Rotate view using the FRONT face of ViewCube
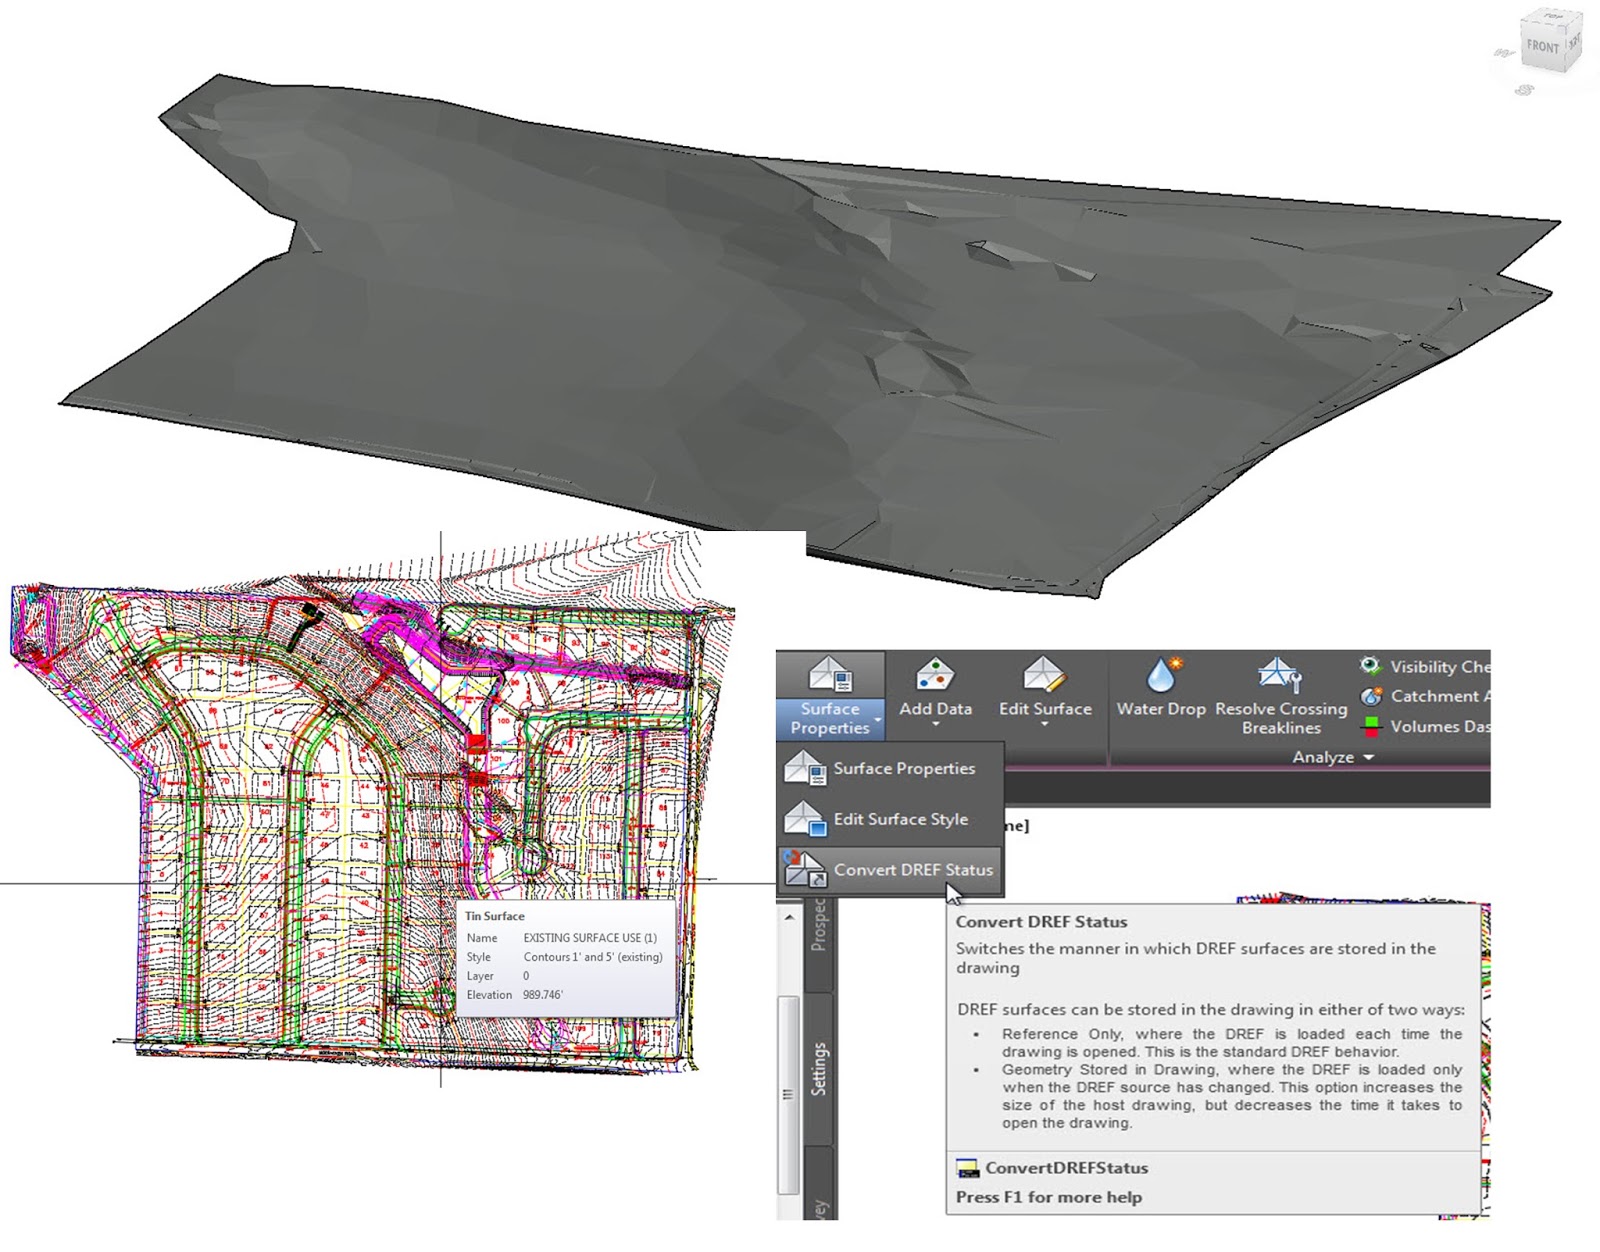This screenshot has width=1600, height=1252. [x=1543, y=46]
